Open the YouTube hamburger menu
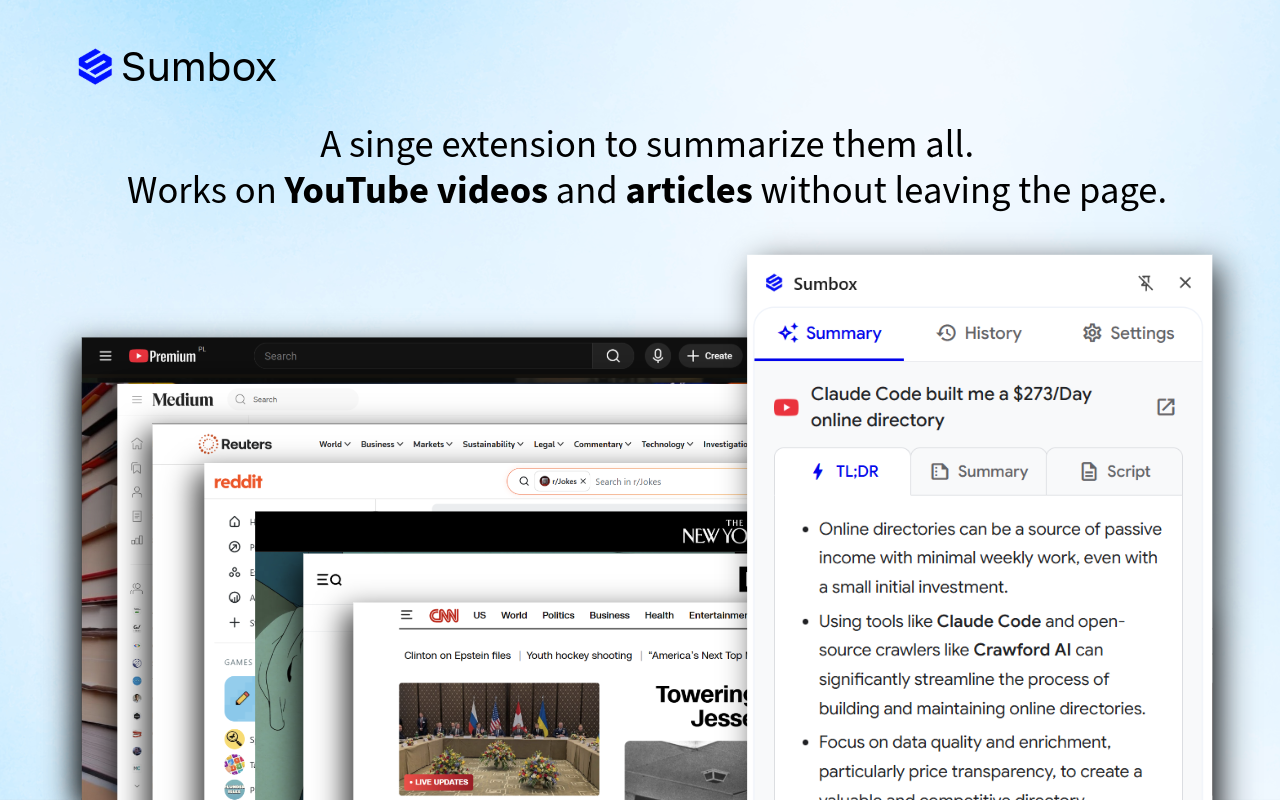Viewport: 1280px width, 800px height. click(105, 356)
